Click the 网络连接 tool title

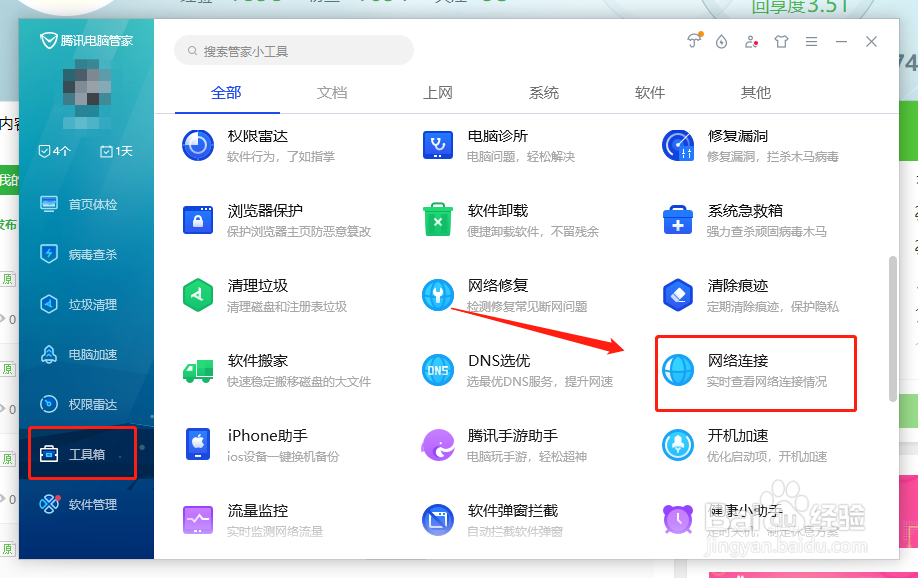pyautogui.click(x=738, y=361)
